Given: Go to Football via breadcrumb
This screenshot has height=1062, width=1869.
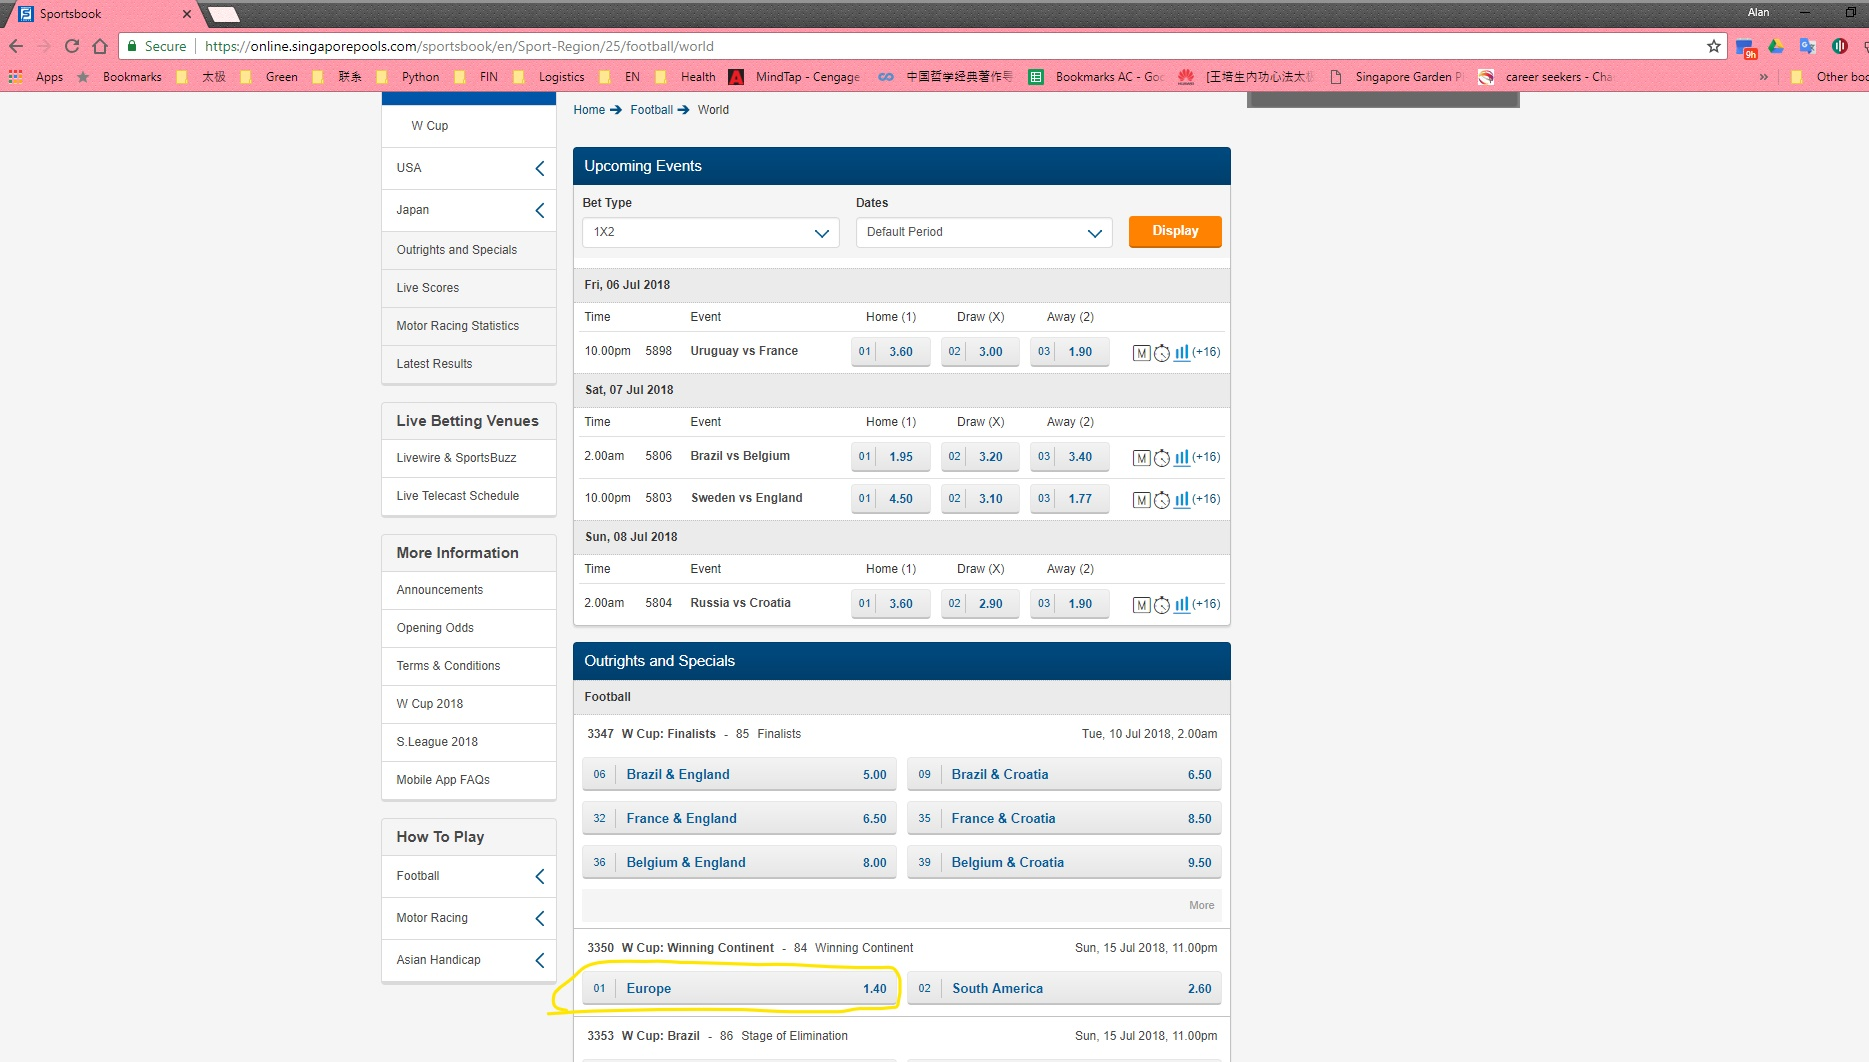Looking at the screenshot, I should point(651,110).
